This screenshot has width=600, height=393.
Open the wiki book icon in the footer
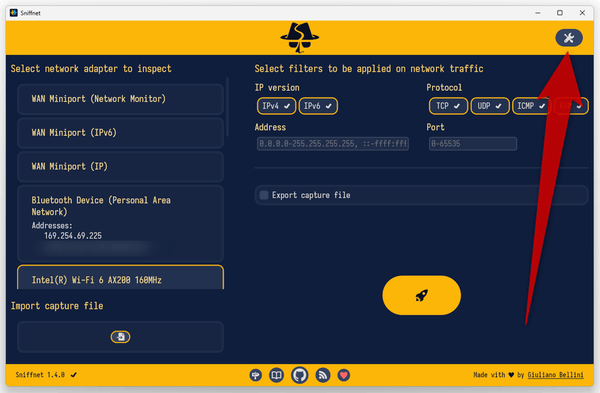pos(276,375)
